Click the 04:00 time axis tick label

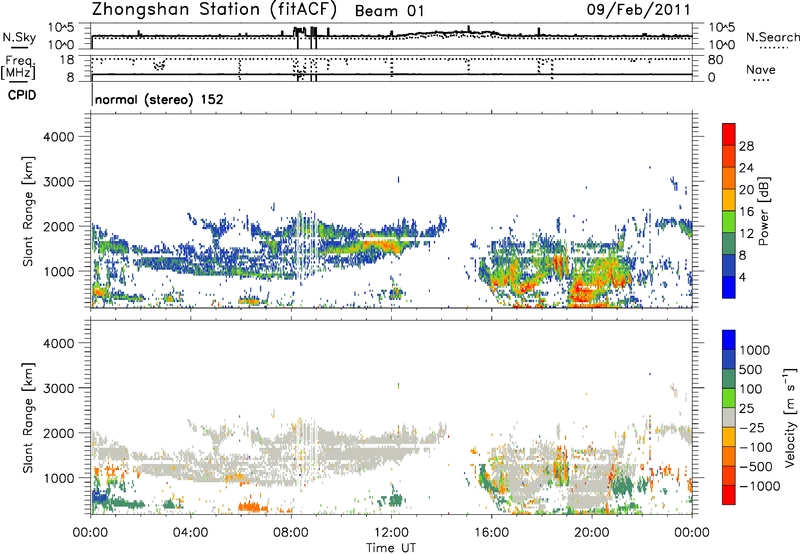[190, 533]
